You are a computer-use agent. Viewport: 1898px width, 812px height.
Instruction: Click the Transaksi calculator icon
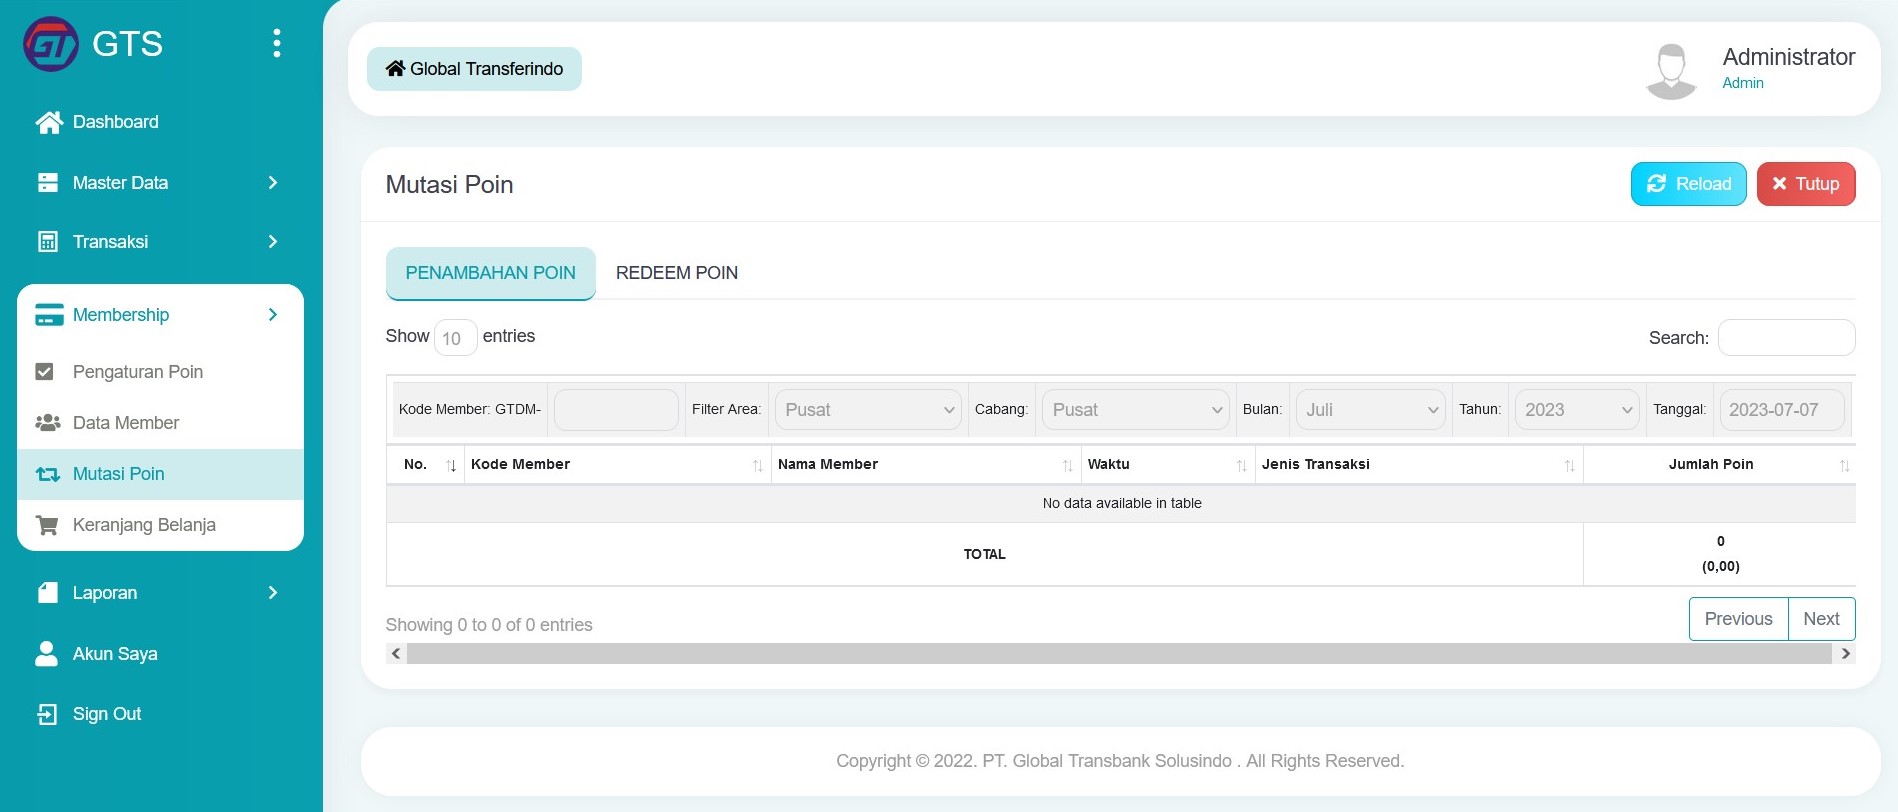click(47, 242)
